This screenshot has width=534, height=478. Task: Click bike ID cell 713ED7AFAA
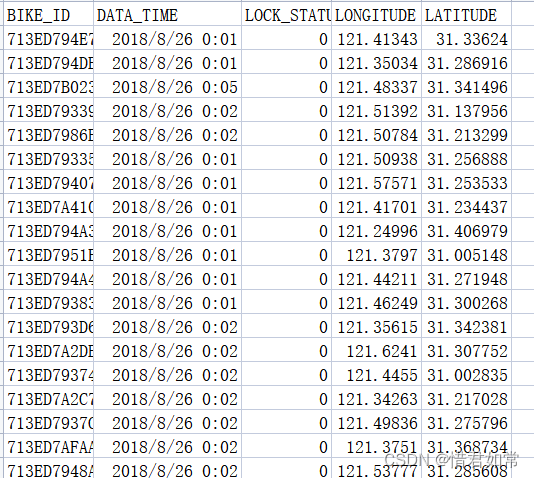point(48,446)
